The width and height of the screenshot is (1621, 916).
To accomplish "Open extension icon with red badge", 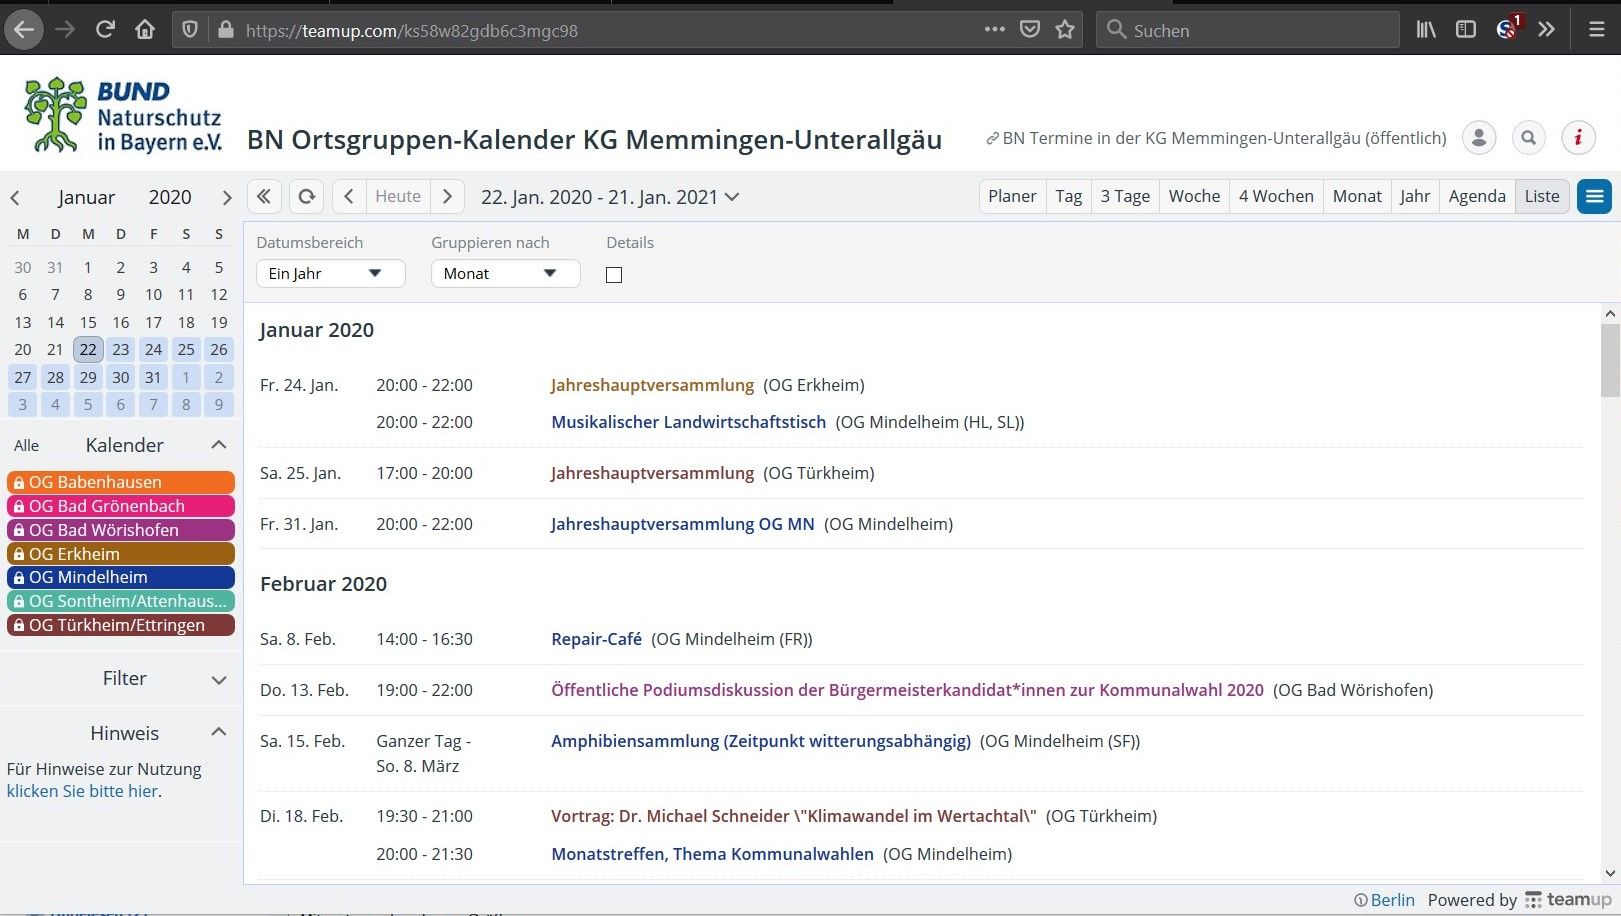I will [x=1508, y=28].
